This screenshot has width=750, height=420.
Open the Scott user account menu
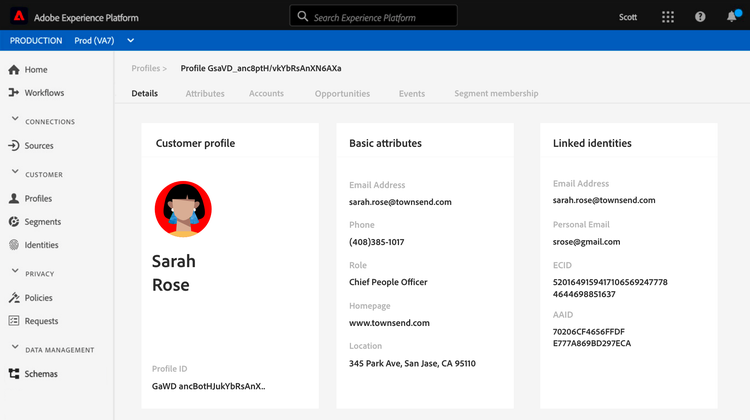(x=628, y=17)
